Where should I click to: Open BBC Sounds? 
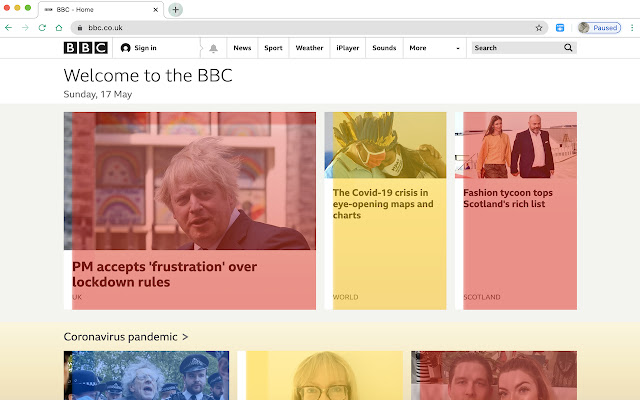tap(384, 48)
